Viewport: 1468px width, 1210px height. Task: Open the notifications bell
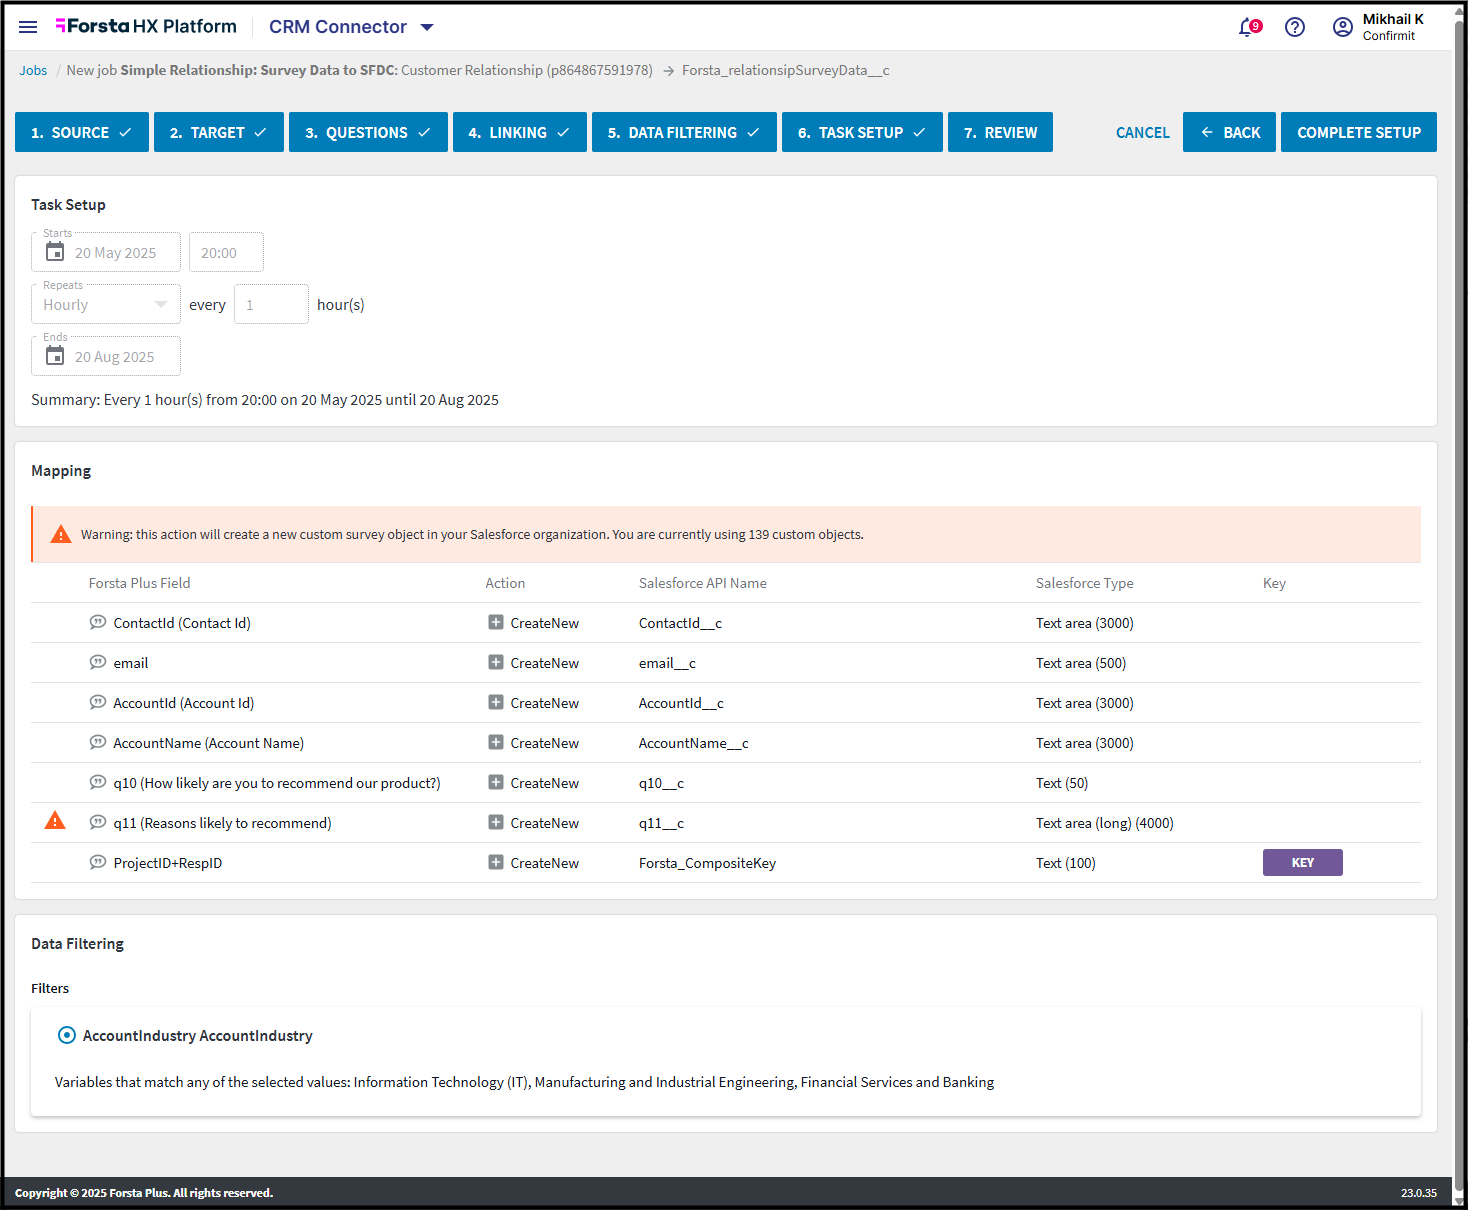tap(1247, 27)
